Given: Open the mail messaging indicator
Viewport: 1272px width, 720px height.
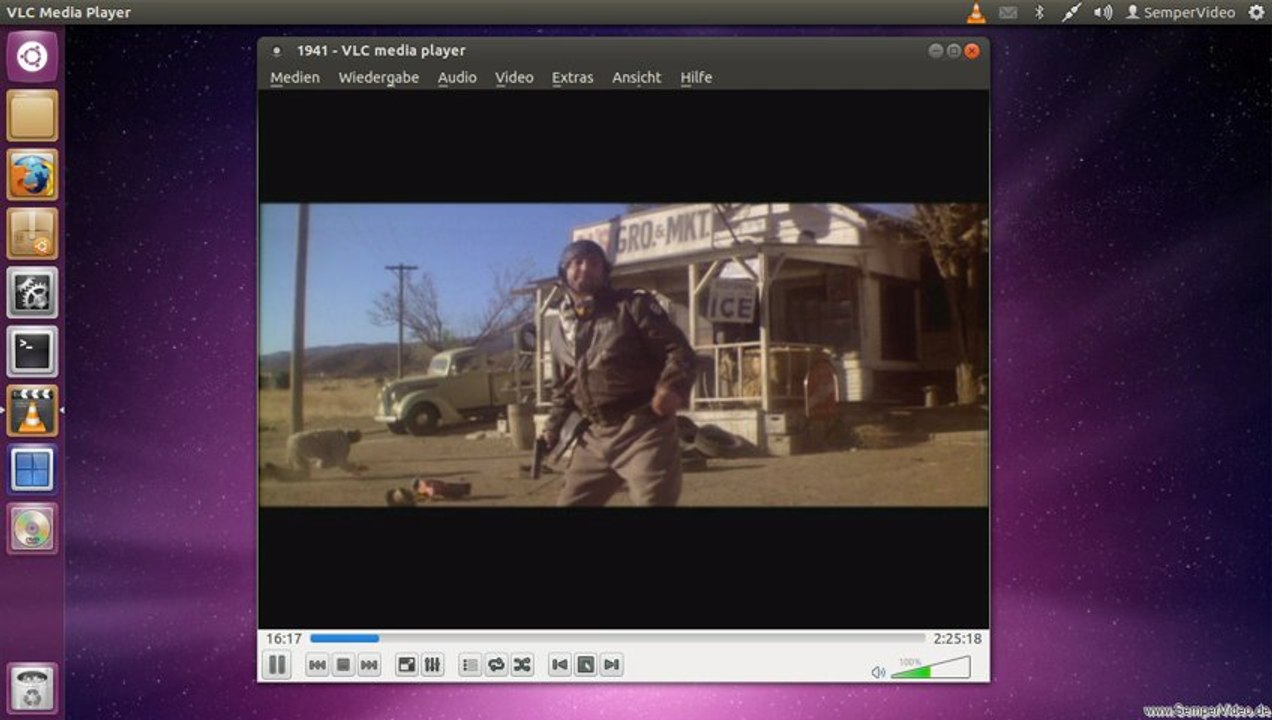Looking at the screenshot, I should 1008,13.
